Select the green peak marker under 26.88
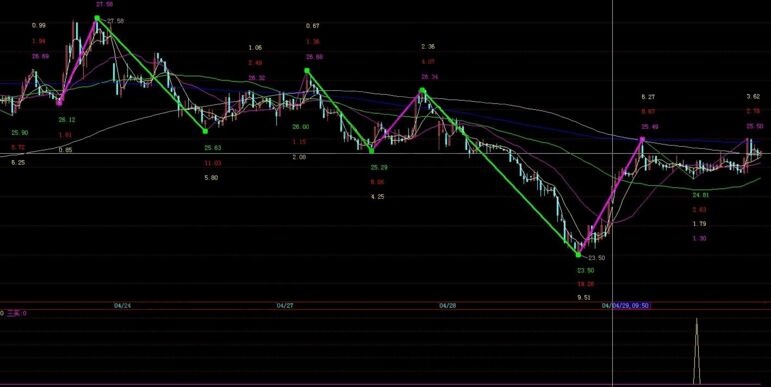This screenshot has width=771, height=387. [x=307, y=71]
